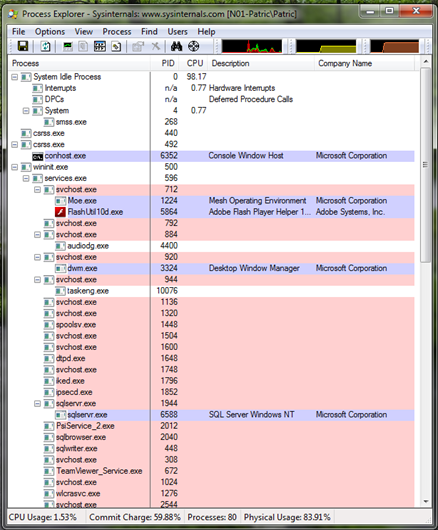
Task: Collapse the System process node
Action: (26, 111)
